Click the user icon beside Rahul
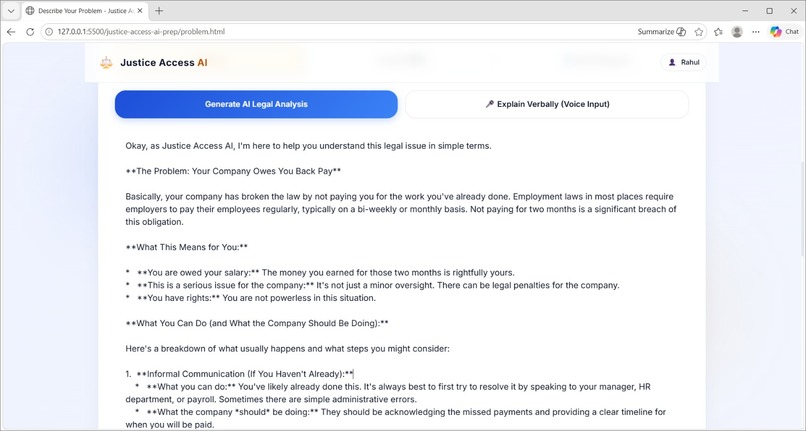This screenshot has width=806, height=431. pyautogui.click(x=672, y=62)
